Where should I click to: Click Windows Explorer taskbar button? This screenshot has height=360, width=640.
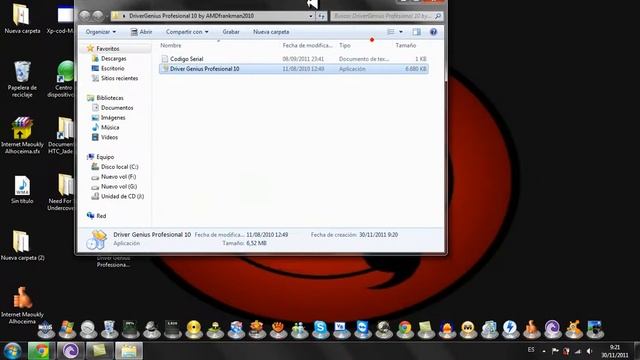coord(129,351)
